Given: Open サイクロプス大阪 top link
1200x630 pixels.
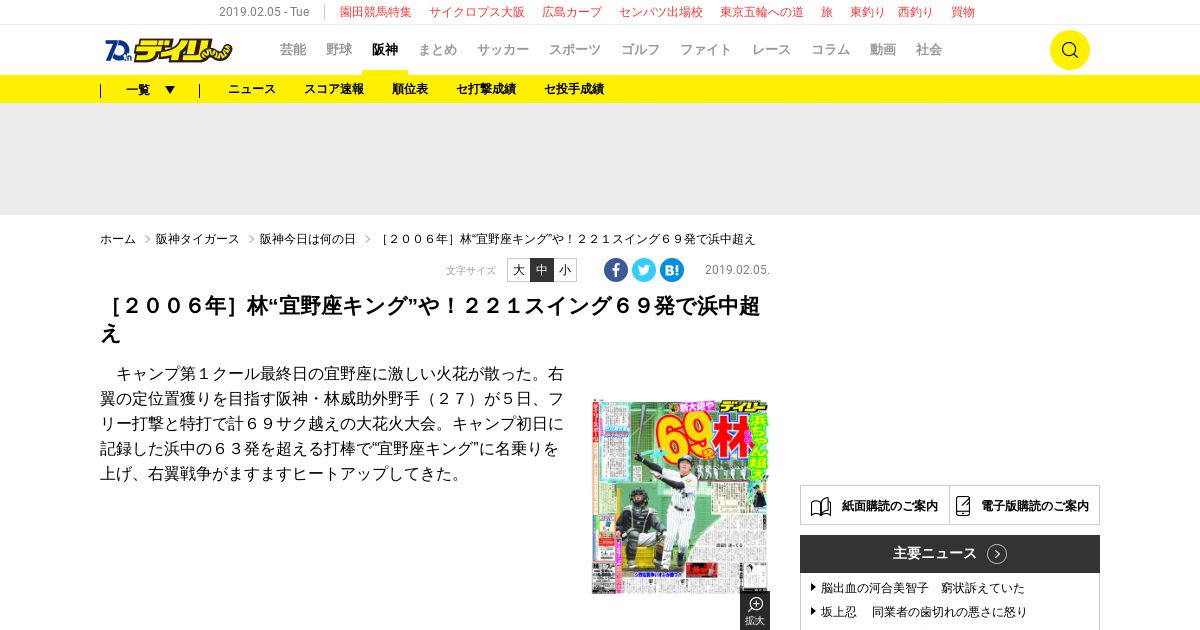Looking at the screenshot, I should point(477,12).
